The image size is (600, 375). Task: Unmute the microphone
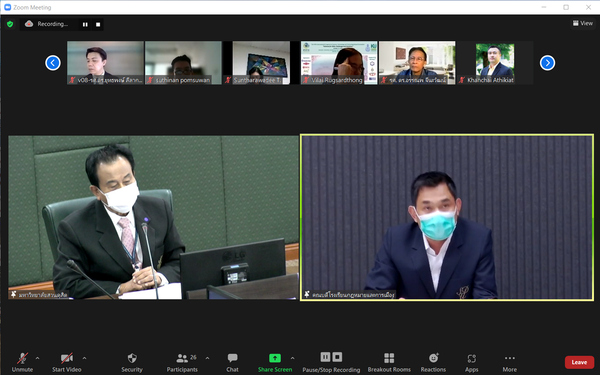22,362
